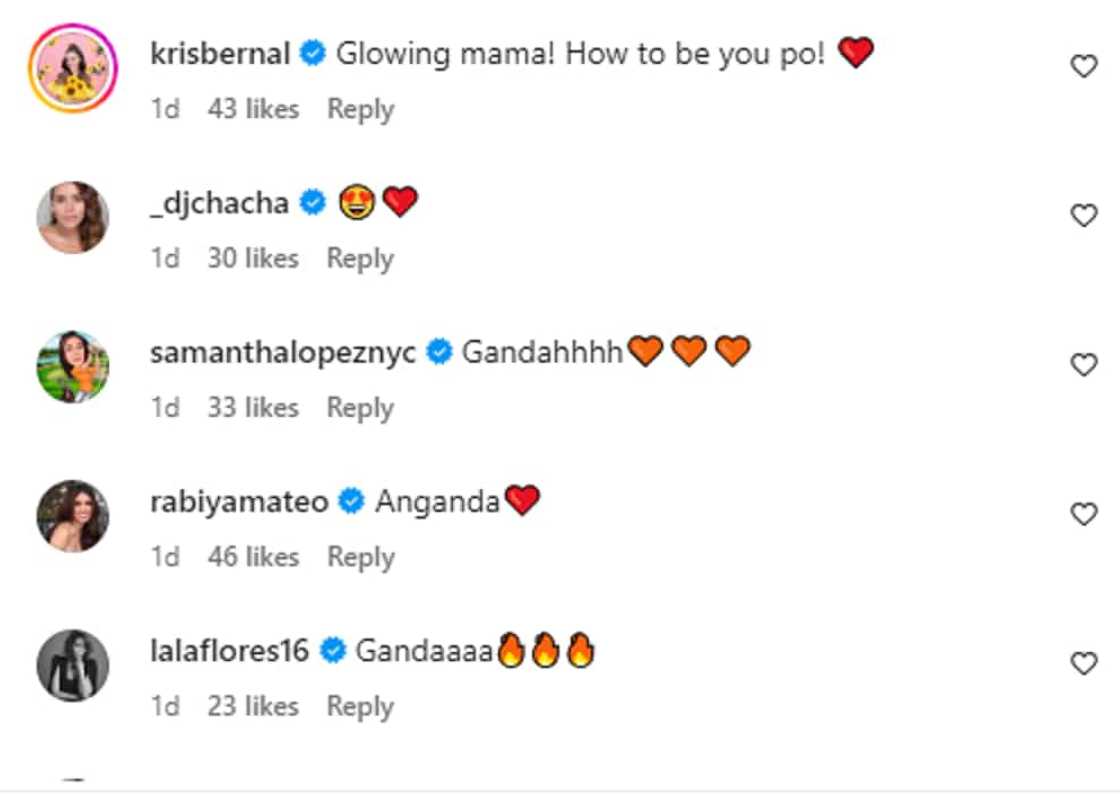View who liked krisbernal's comment (43 likes)

click(253, 109)
